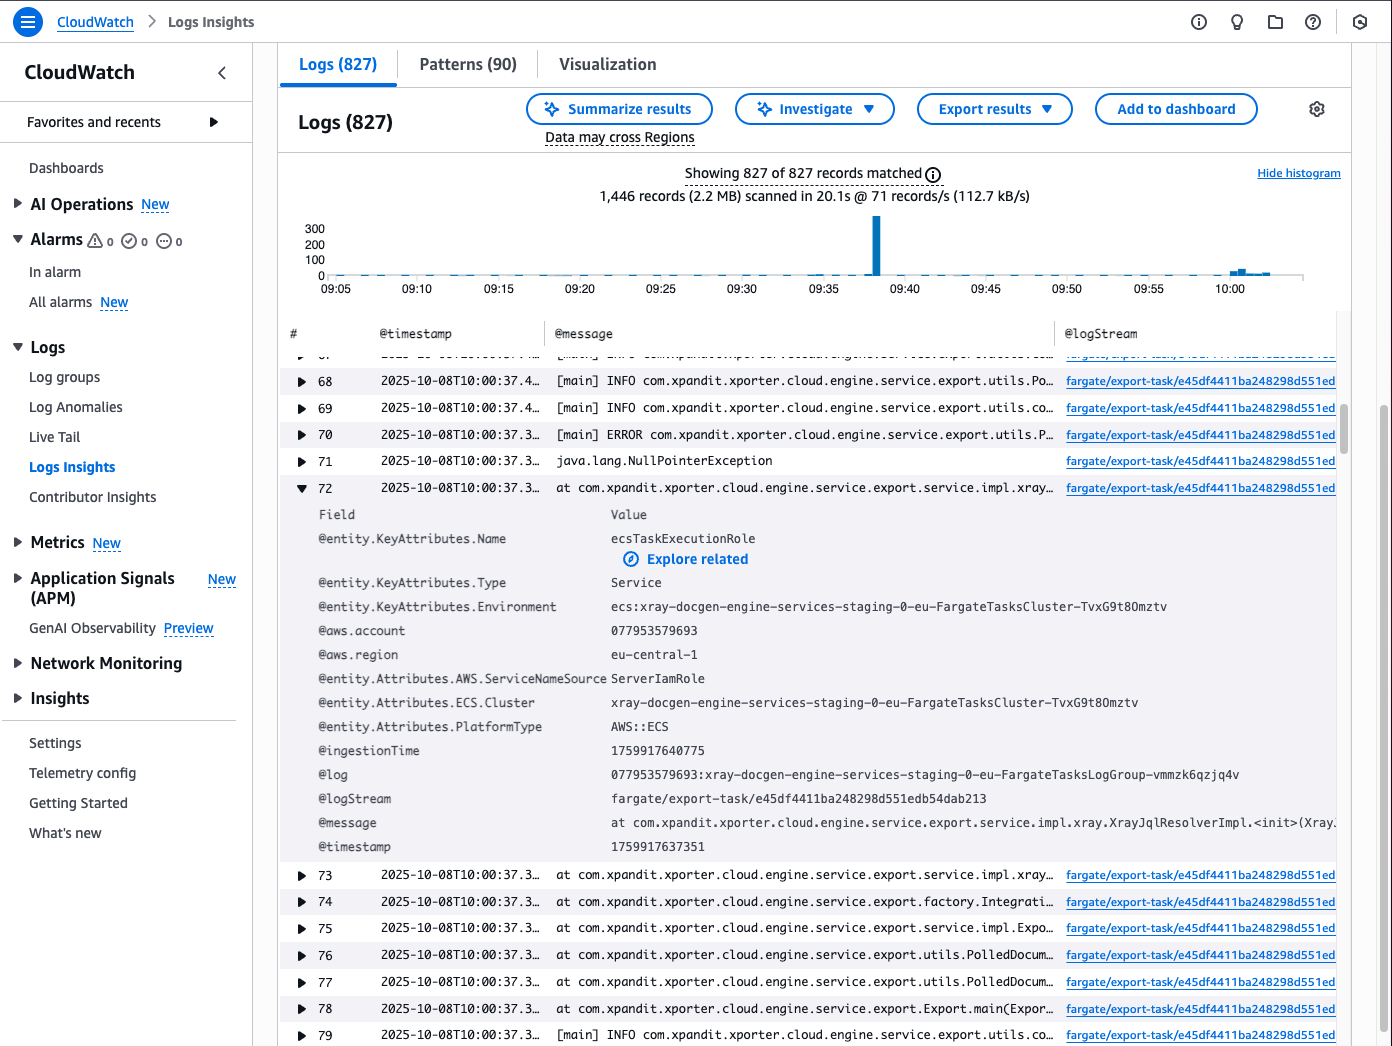This screenshot has height=1046, width=1392.
Task: Open the Export results dropdown
Action: pyautogui.click(x=994, y=109)
